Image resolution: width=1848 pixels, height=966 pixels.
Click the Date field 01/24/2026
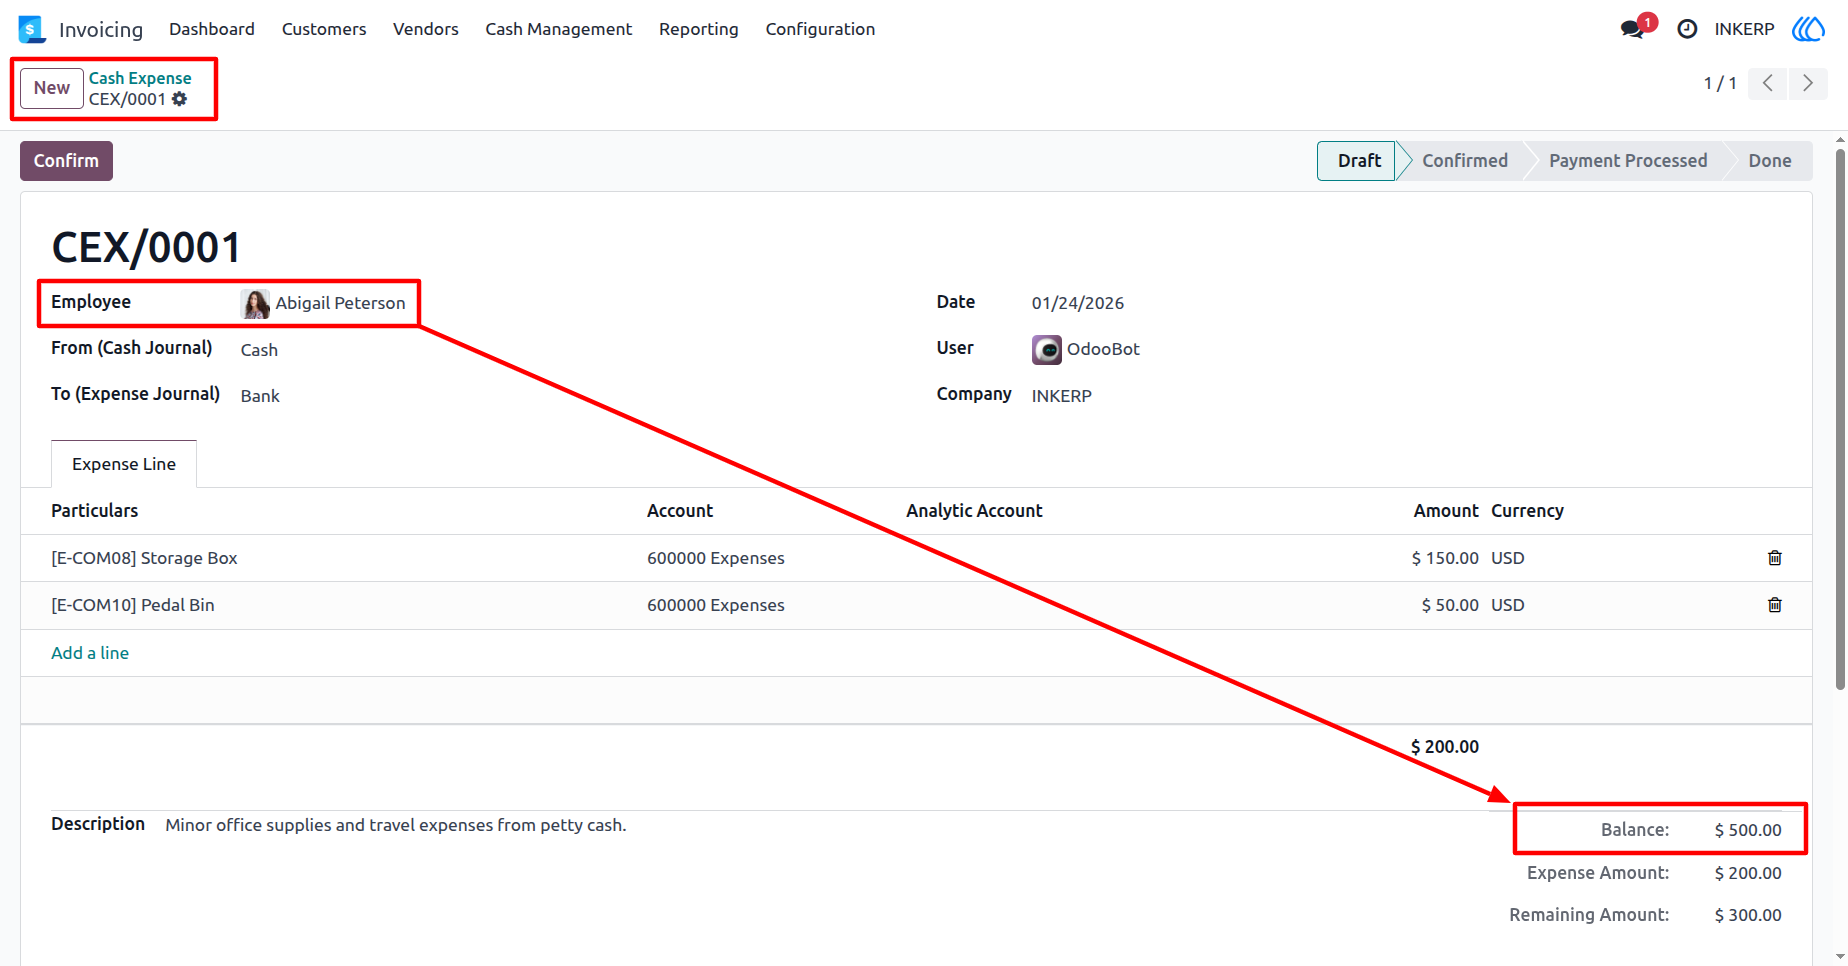(x=1078, y=303)
